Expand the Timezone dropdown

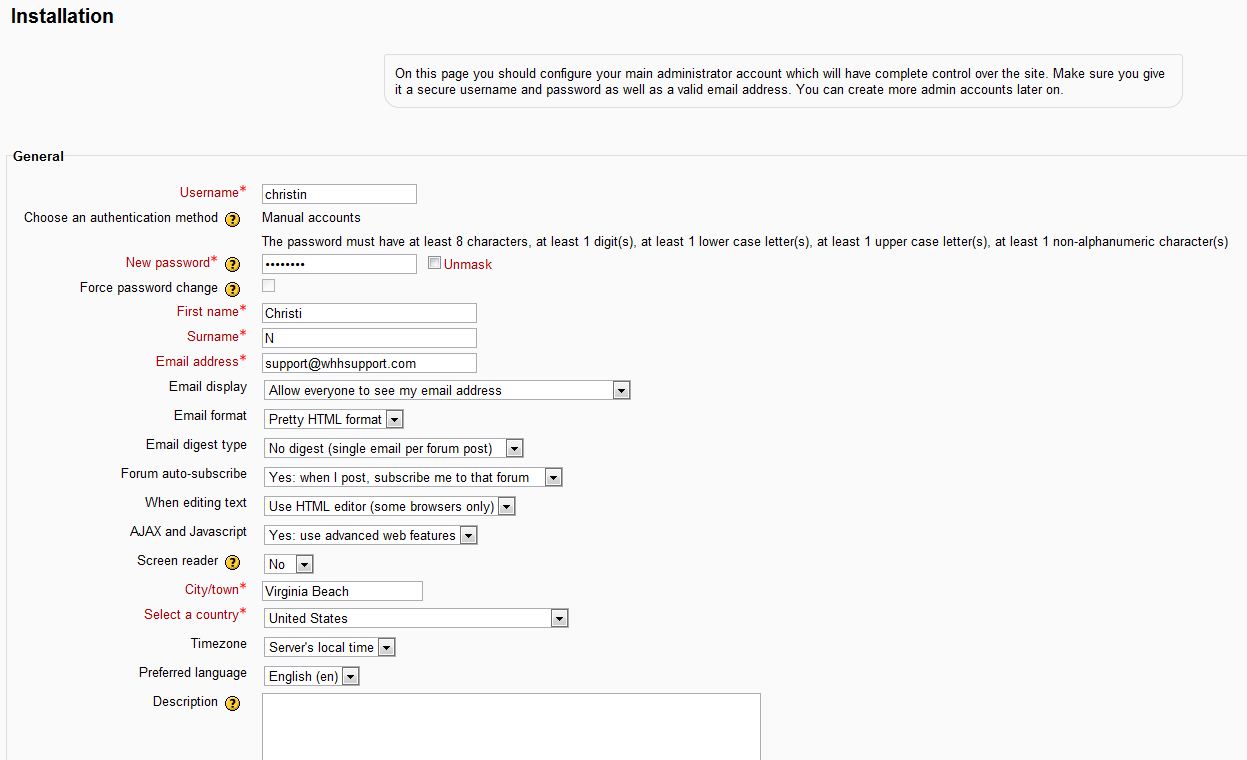(330, 647)
